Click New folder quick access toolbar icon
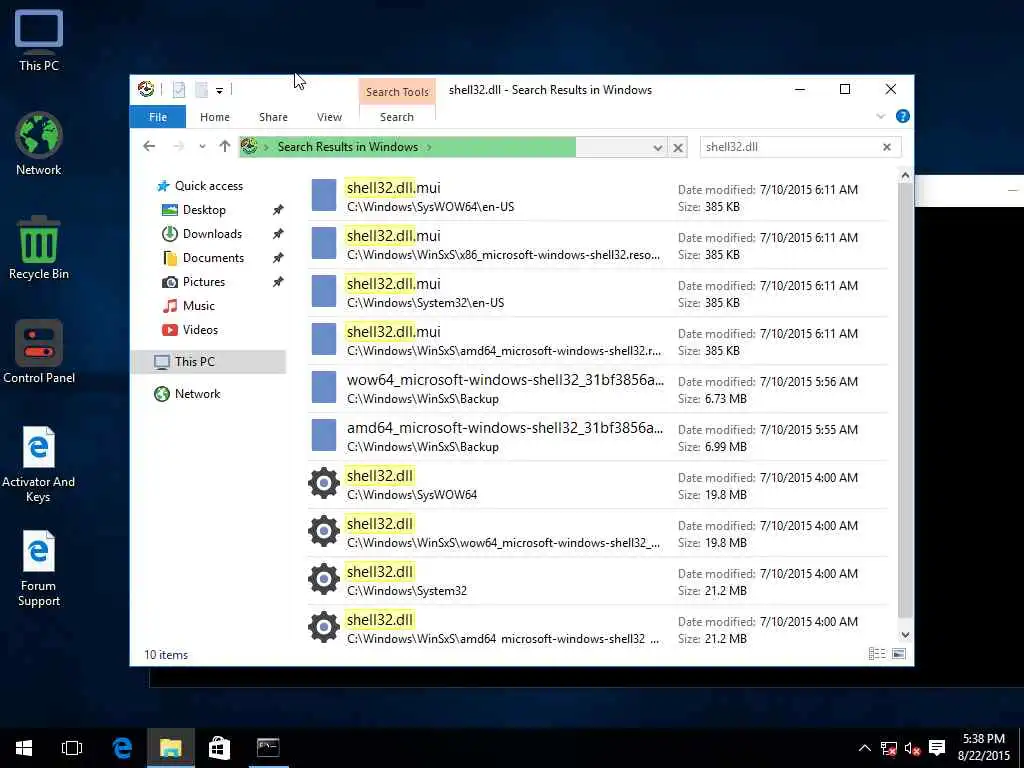 [x=202, y=89]
